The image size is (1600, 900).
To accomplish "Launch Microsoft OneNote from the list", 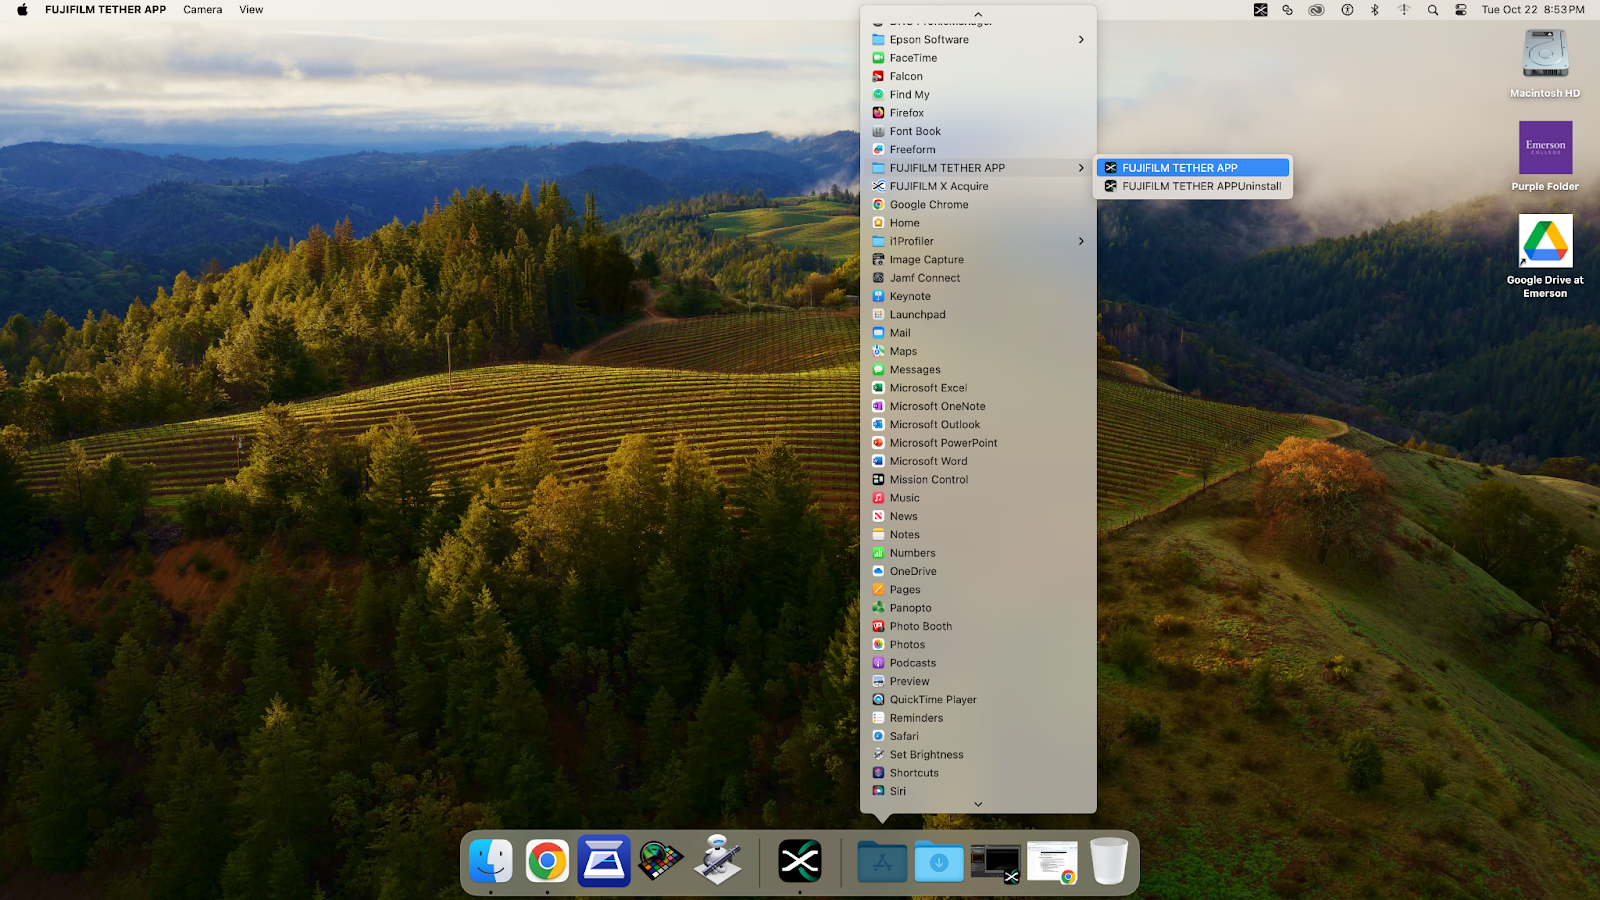I will pyautogui.click(x=978, y=406).
